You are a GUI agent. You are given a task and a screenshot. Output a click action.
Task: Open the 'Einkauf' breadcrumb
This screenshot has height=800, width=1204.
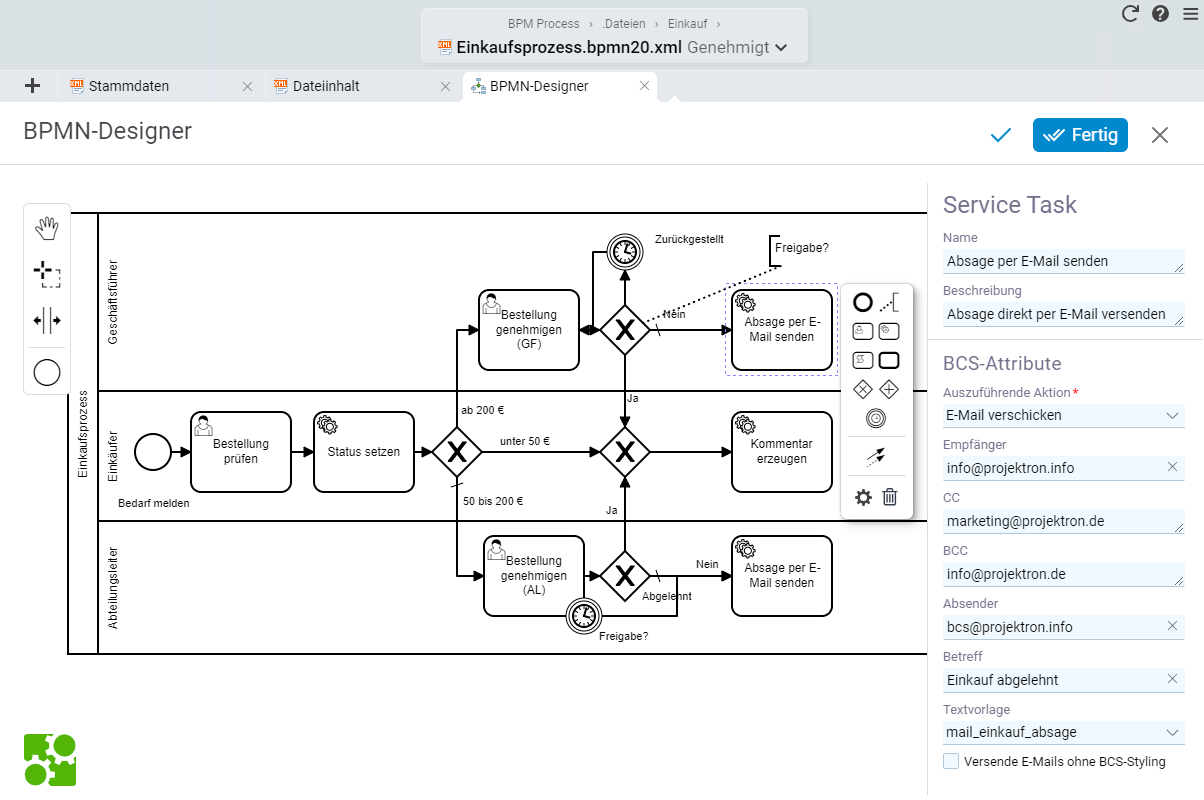[688, 23]
